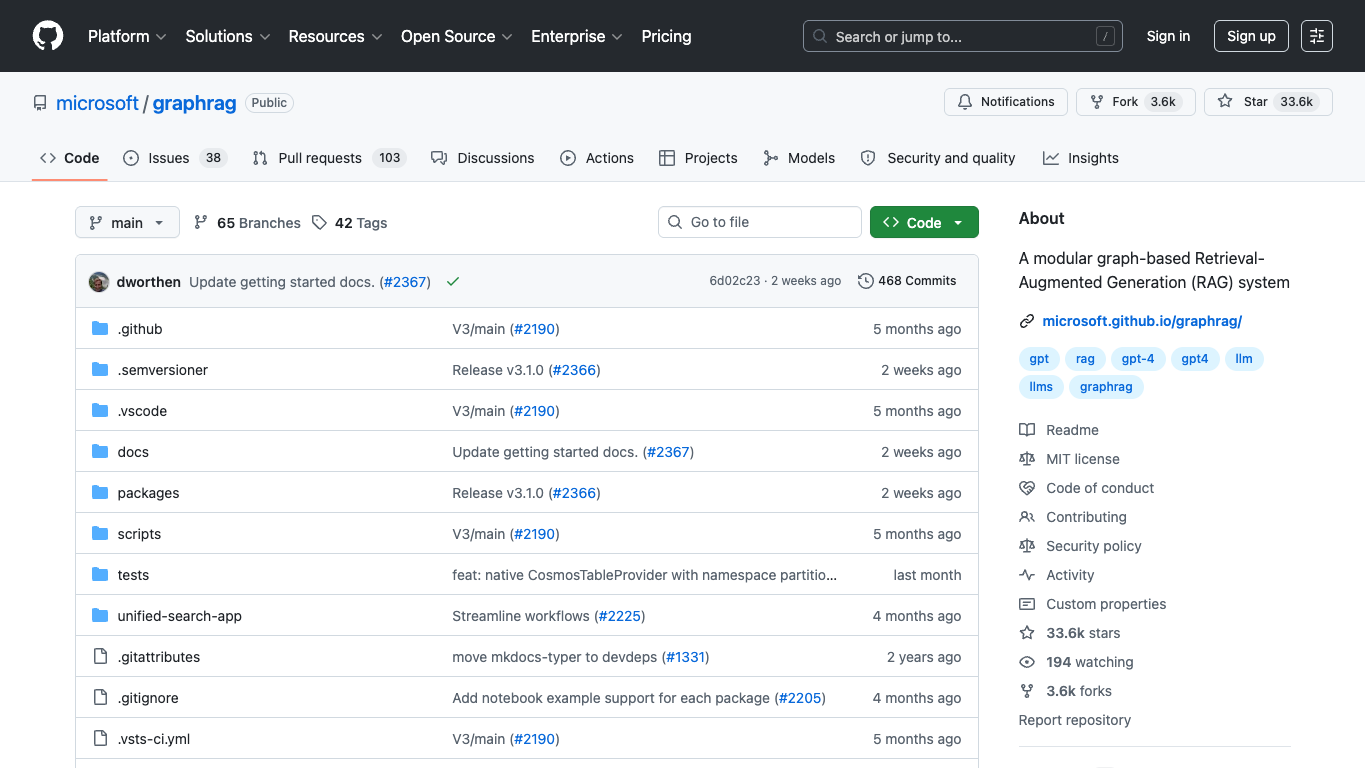Viewport: 1365px width, 768px height.
Task: Click the Code of conduct heart icon
Action: pyautogui.click(x=1027, y=488)
